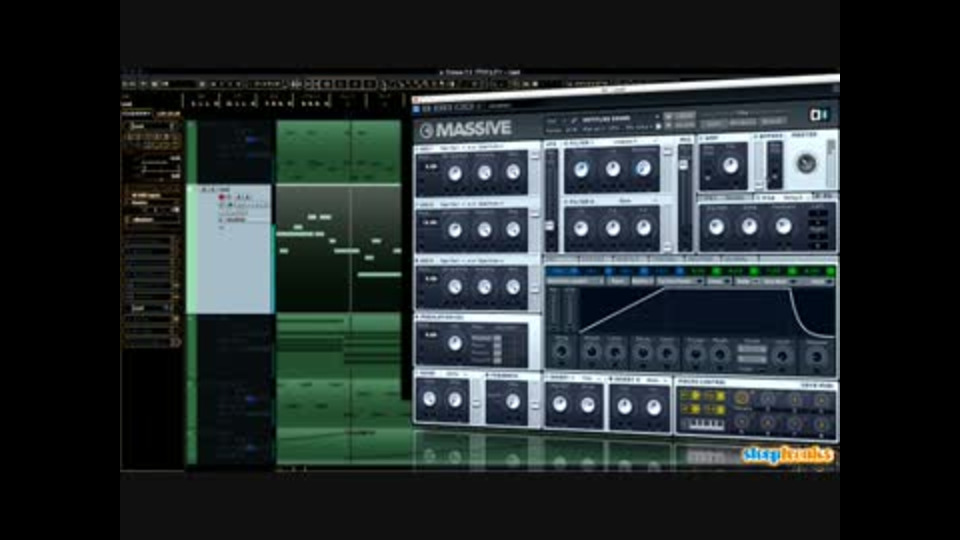Toggle Modulation OSC power switch
960x540 pixels.
[x=419, y=317]
